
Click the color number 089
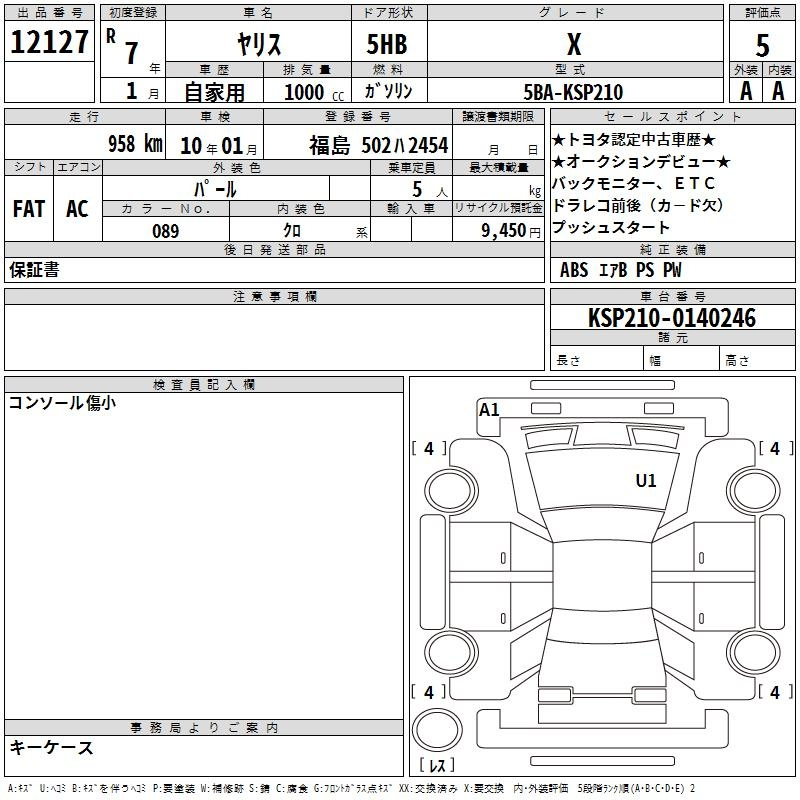(x=166, y=231)
